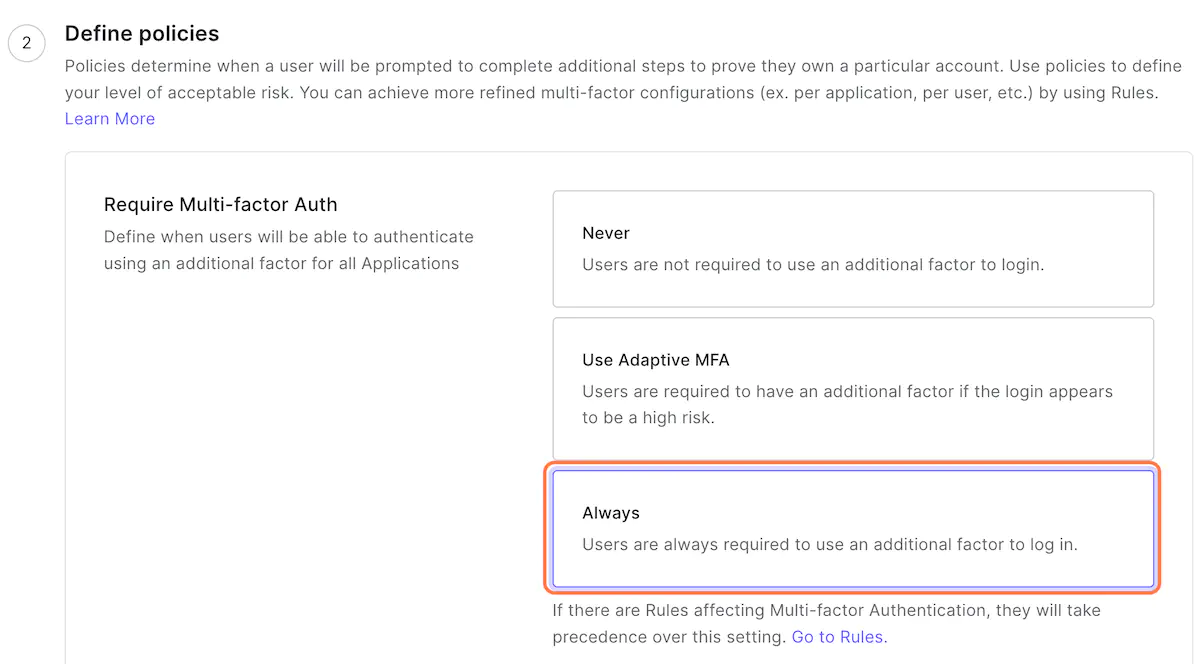1200x664 pixels.
Task: Click the Always title text
Action: pyautogui.click(x=611, y=513)
